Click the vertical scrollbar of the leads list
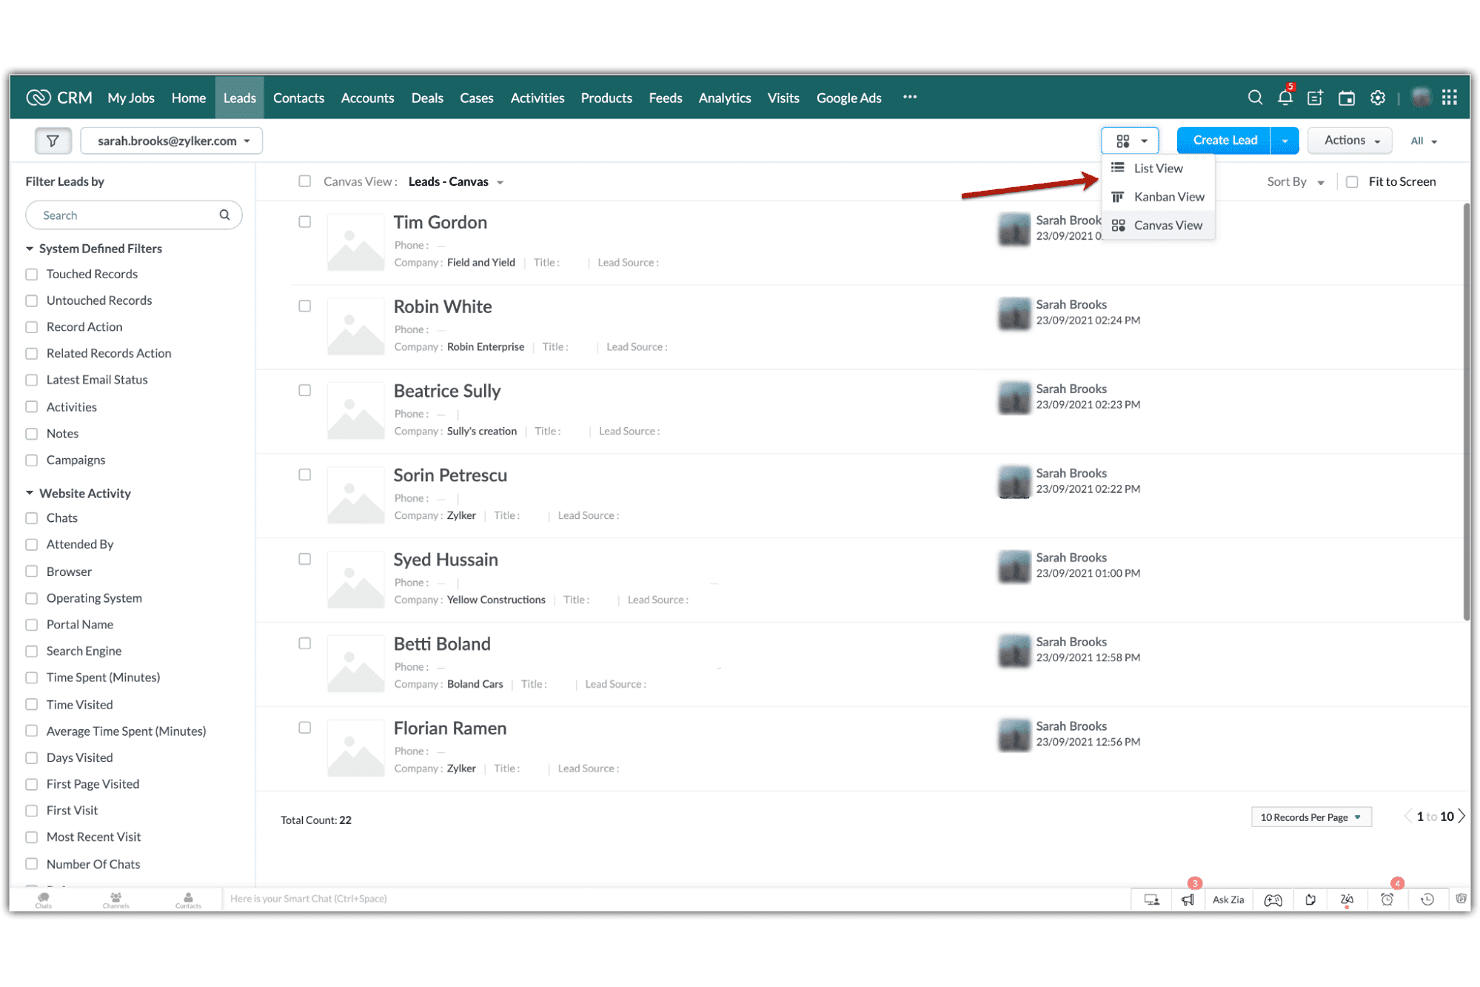Screen dimensions: 1480x987 tap(1466, 410)
